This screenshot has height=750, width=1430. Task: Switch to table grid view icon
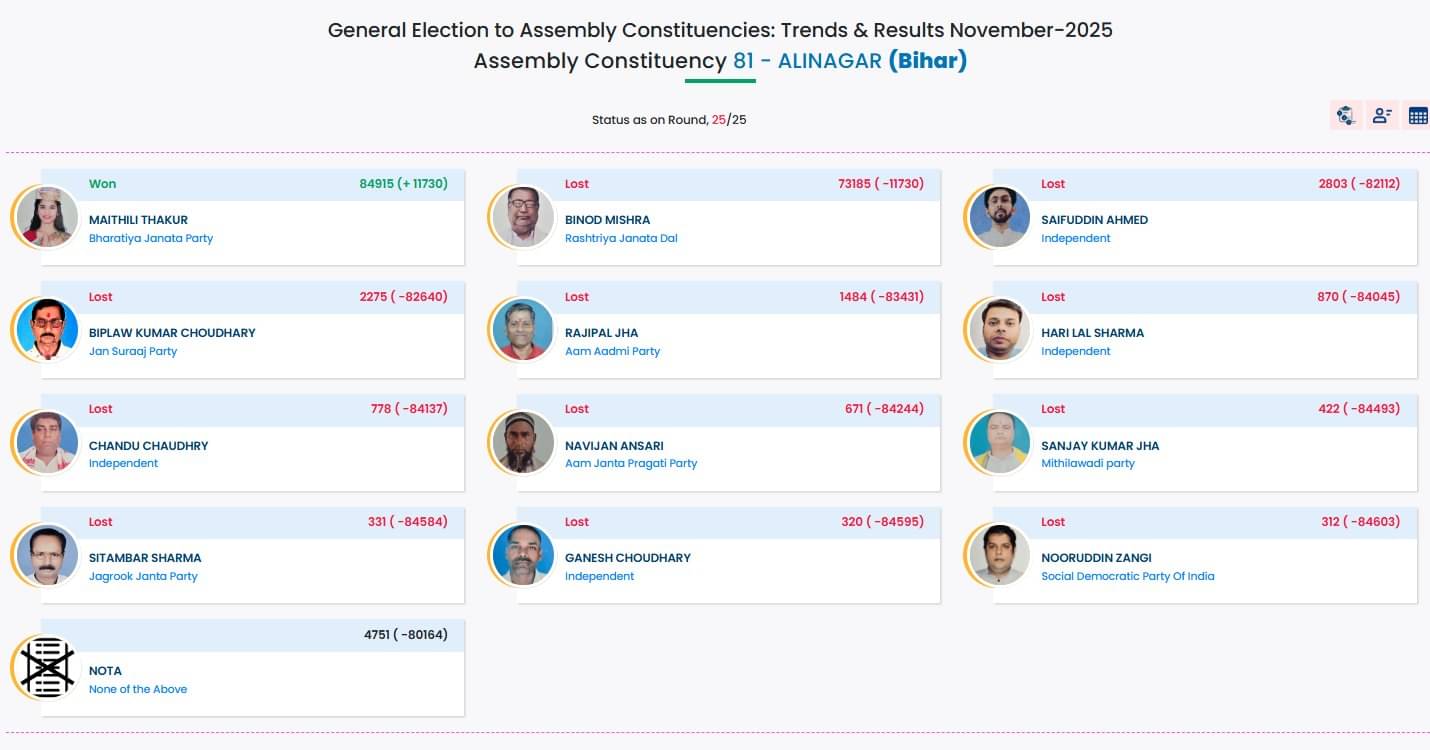(x=1417, y=116)
